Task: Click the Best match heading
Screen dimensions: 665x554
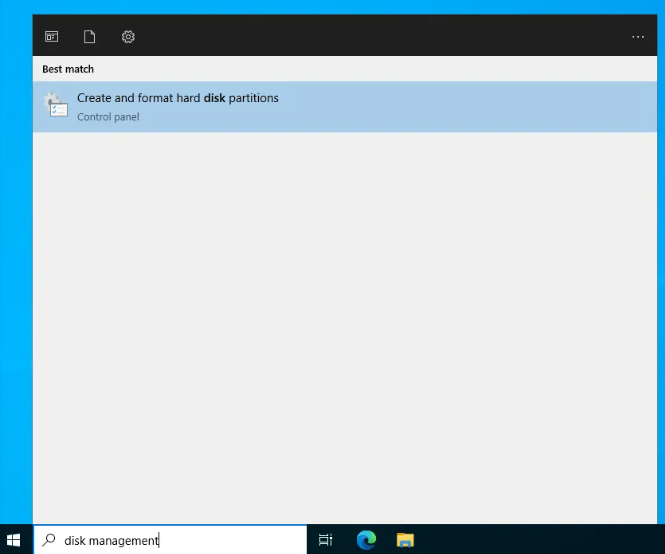Action: click(68, 70)
